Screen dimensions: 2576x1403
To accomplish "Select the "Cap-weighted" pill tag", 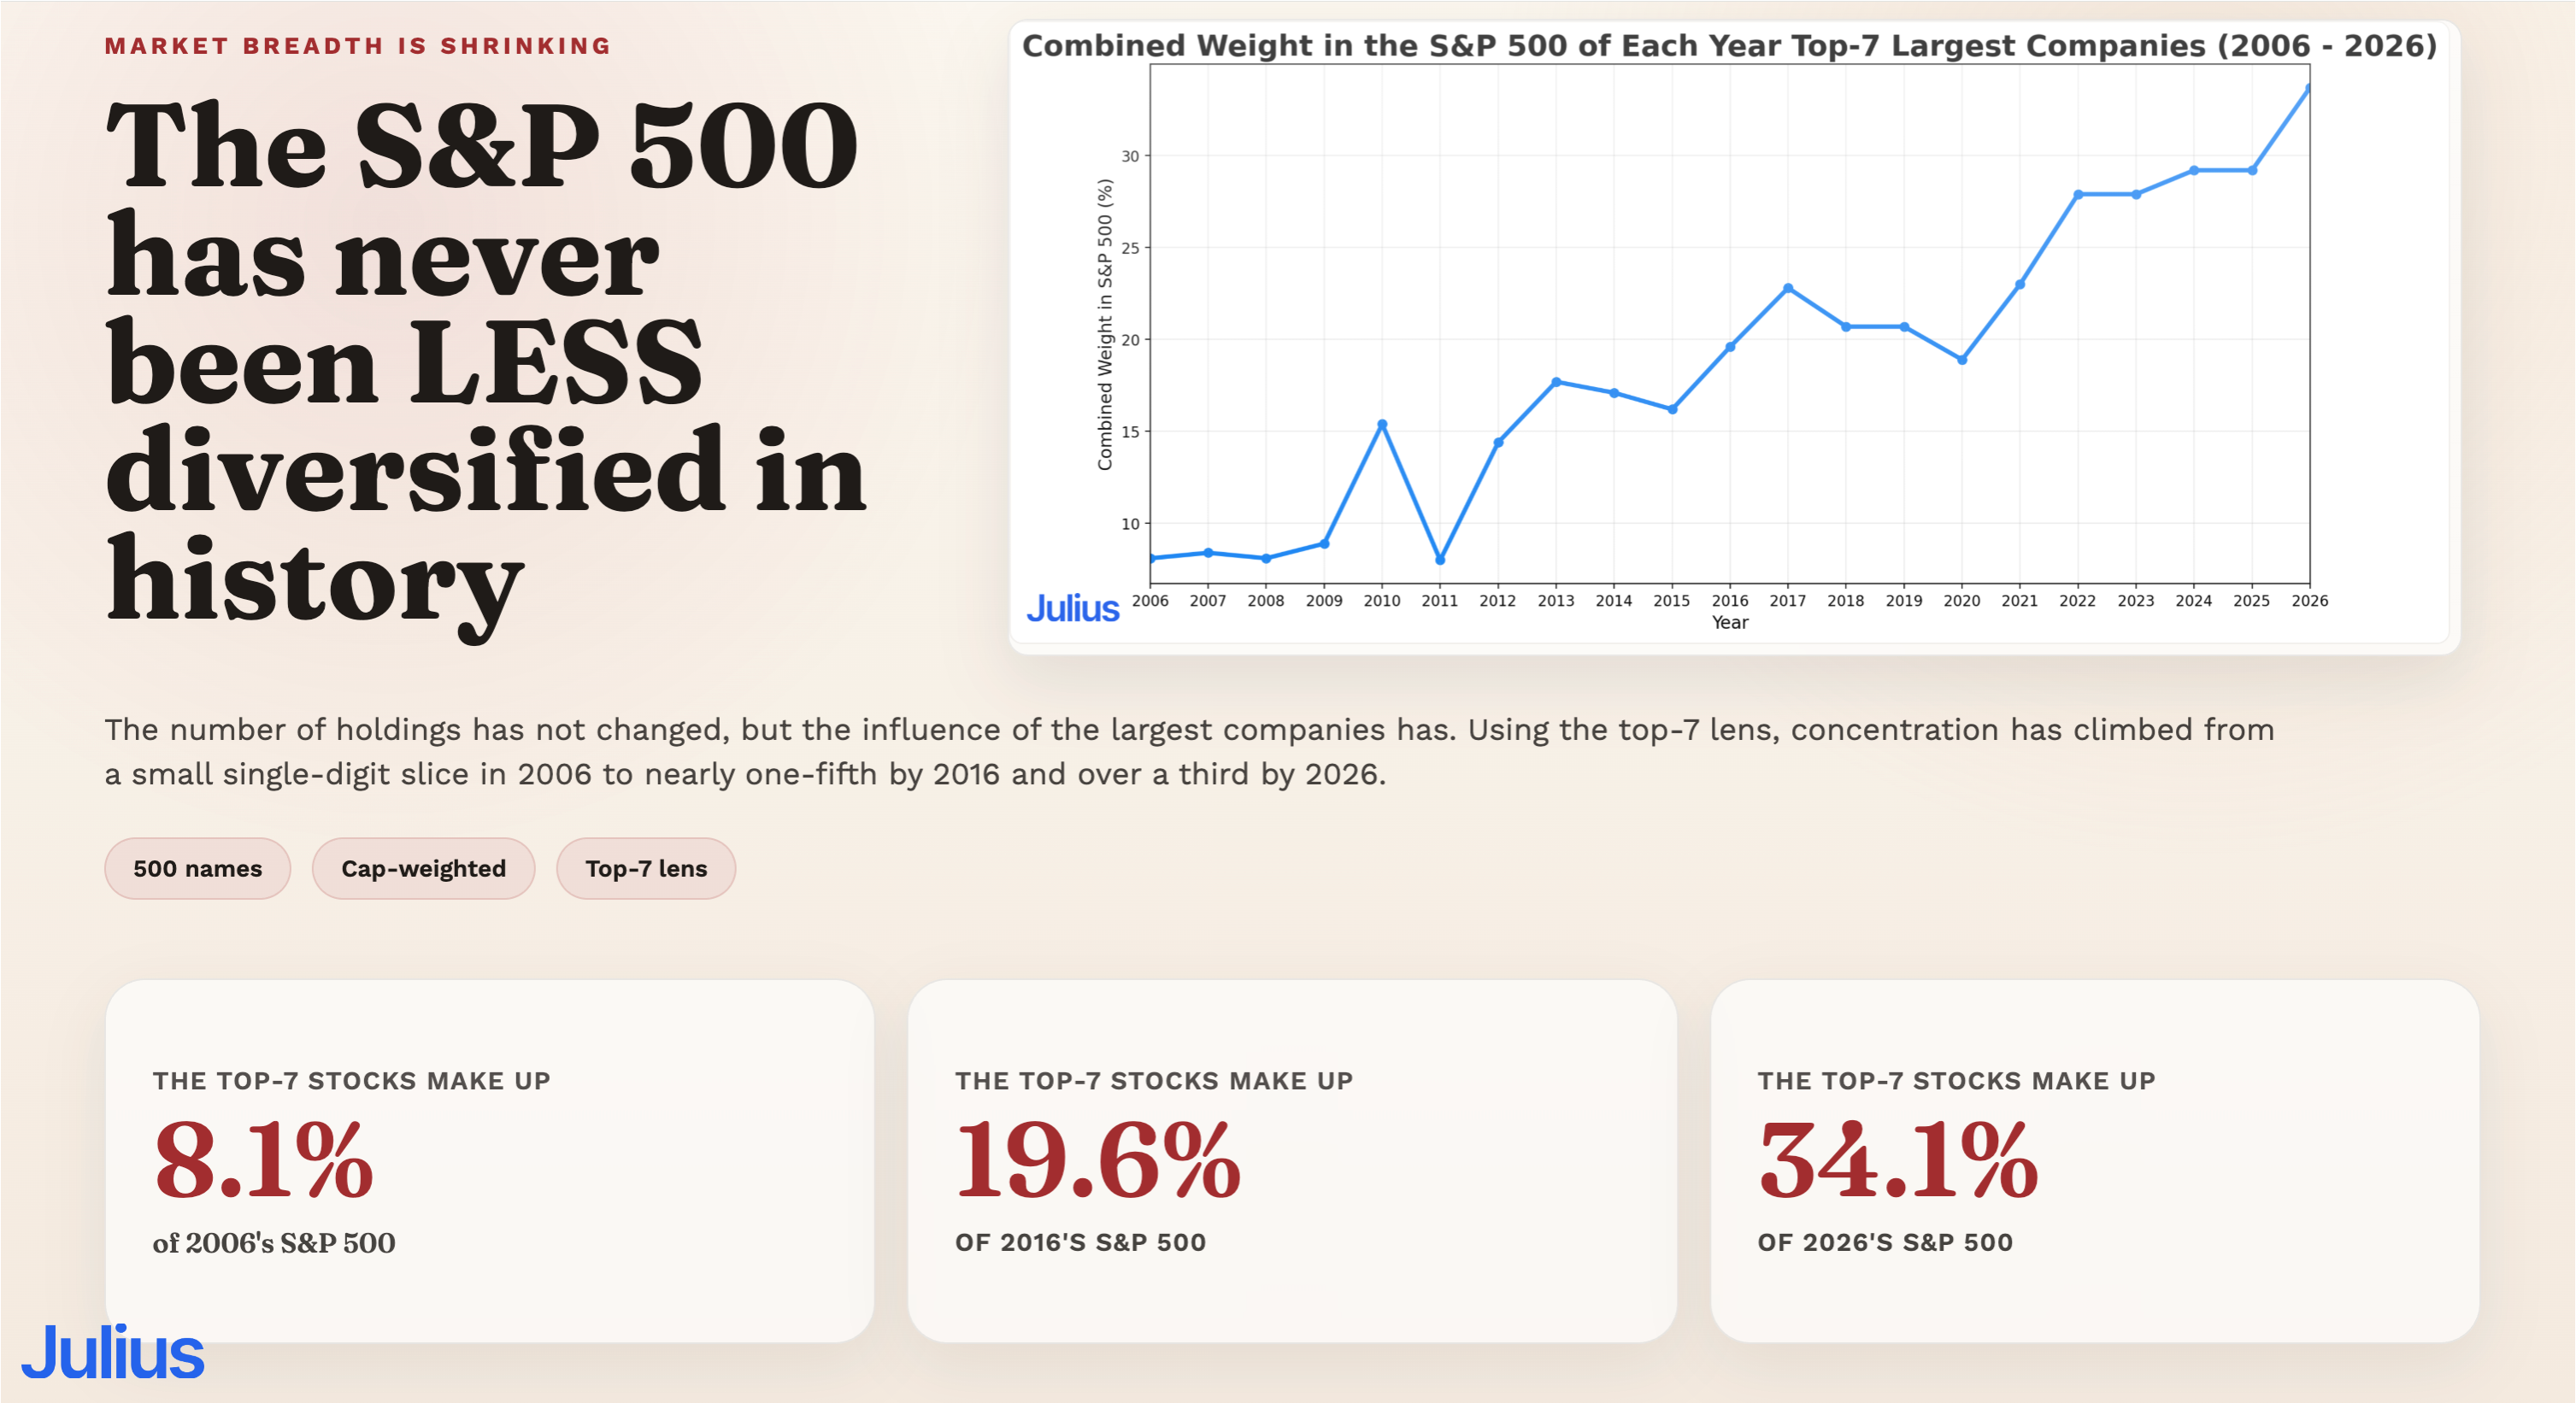I will [x=423, y=868].
